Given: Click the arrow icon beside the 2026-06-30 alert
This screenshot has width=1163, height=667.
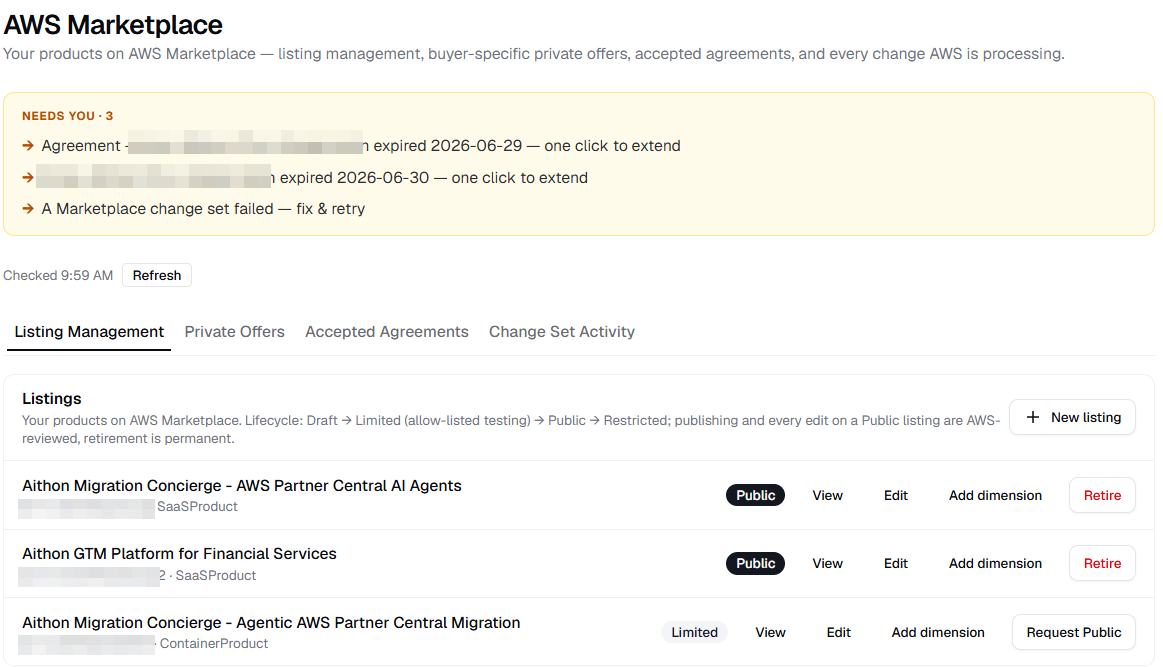Looking at the screenshot, I should tap(28, 178).
